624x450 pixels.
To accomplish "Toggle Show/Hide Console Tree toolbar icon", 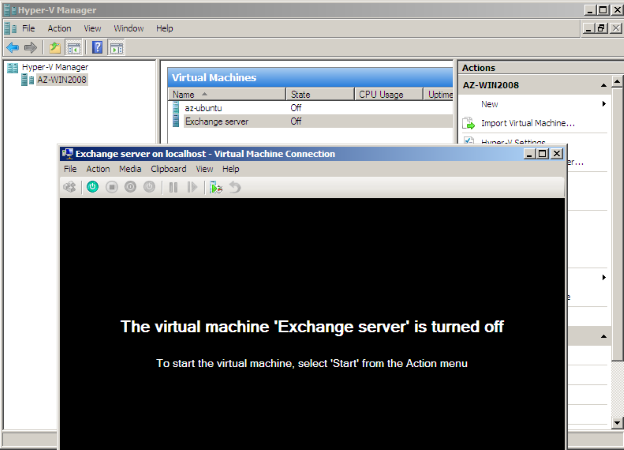I will pos(74,48).
